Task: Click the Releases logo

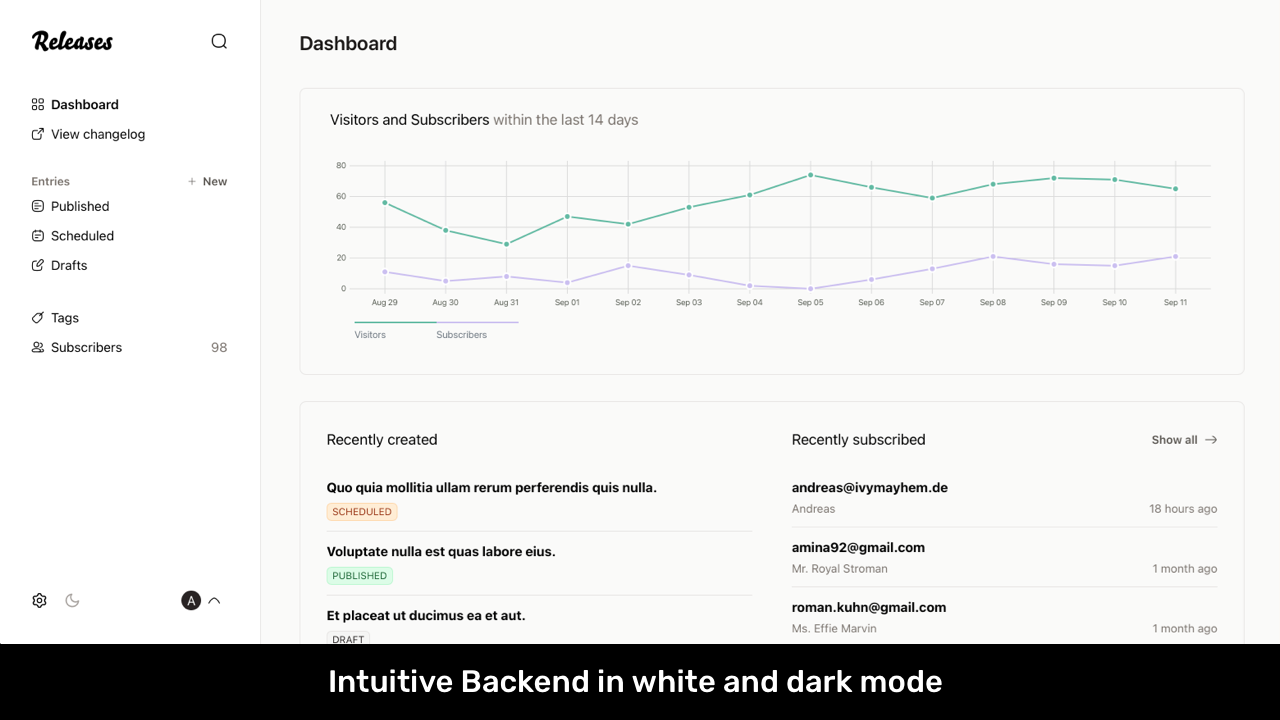Action: [x=72, y=41]
